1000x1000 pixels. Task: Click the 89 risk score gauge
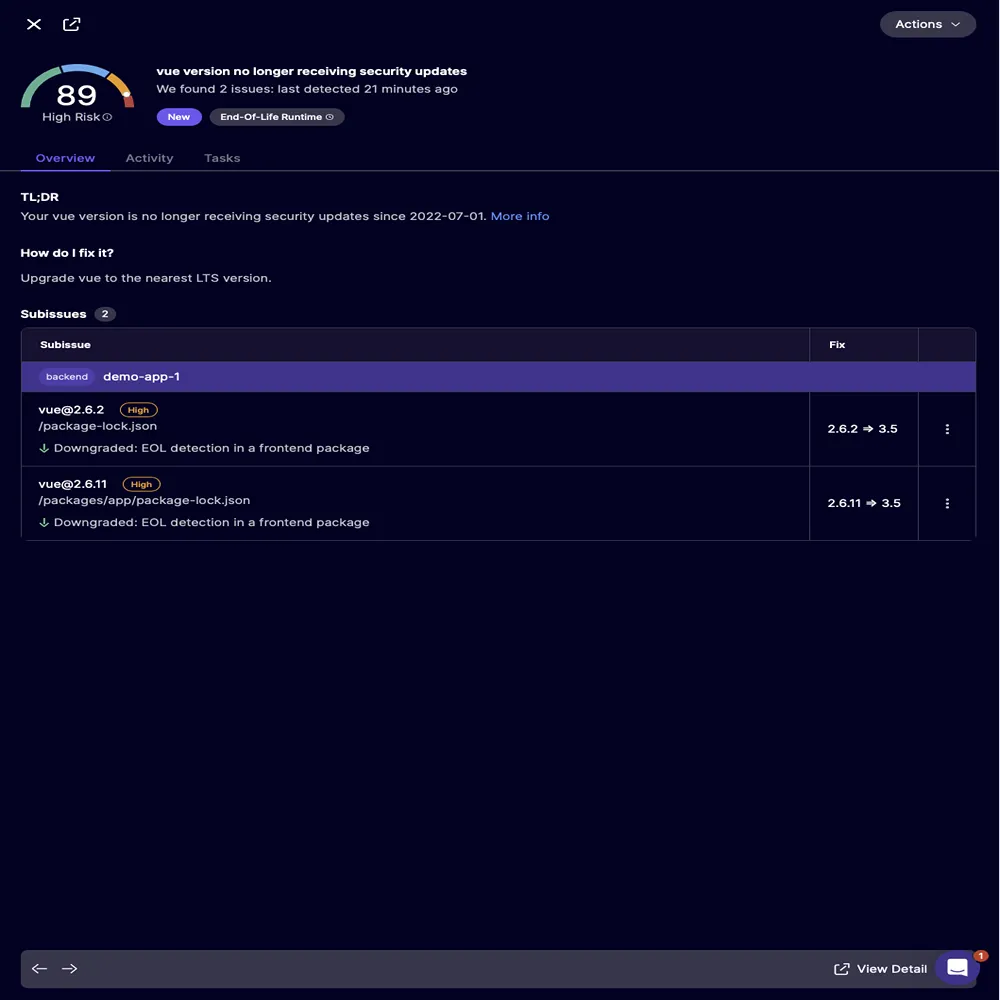(x=77, y=94)
